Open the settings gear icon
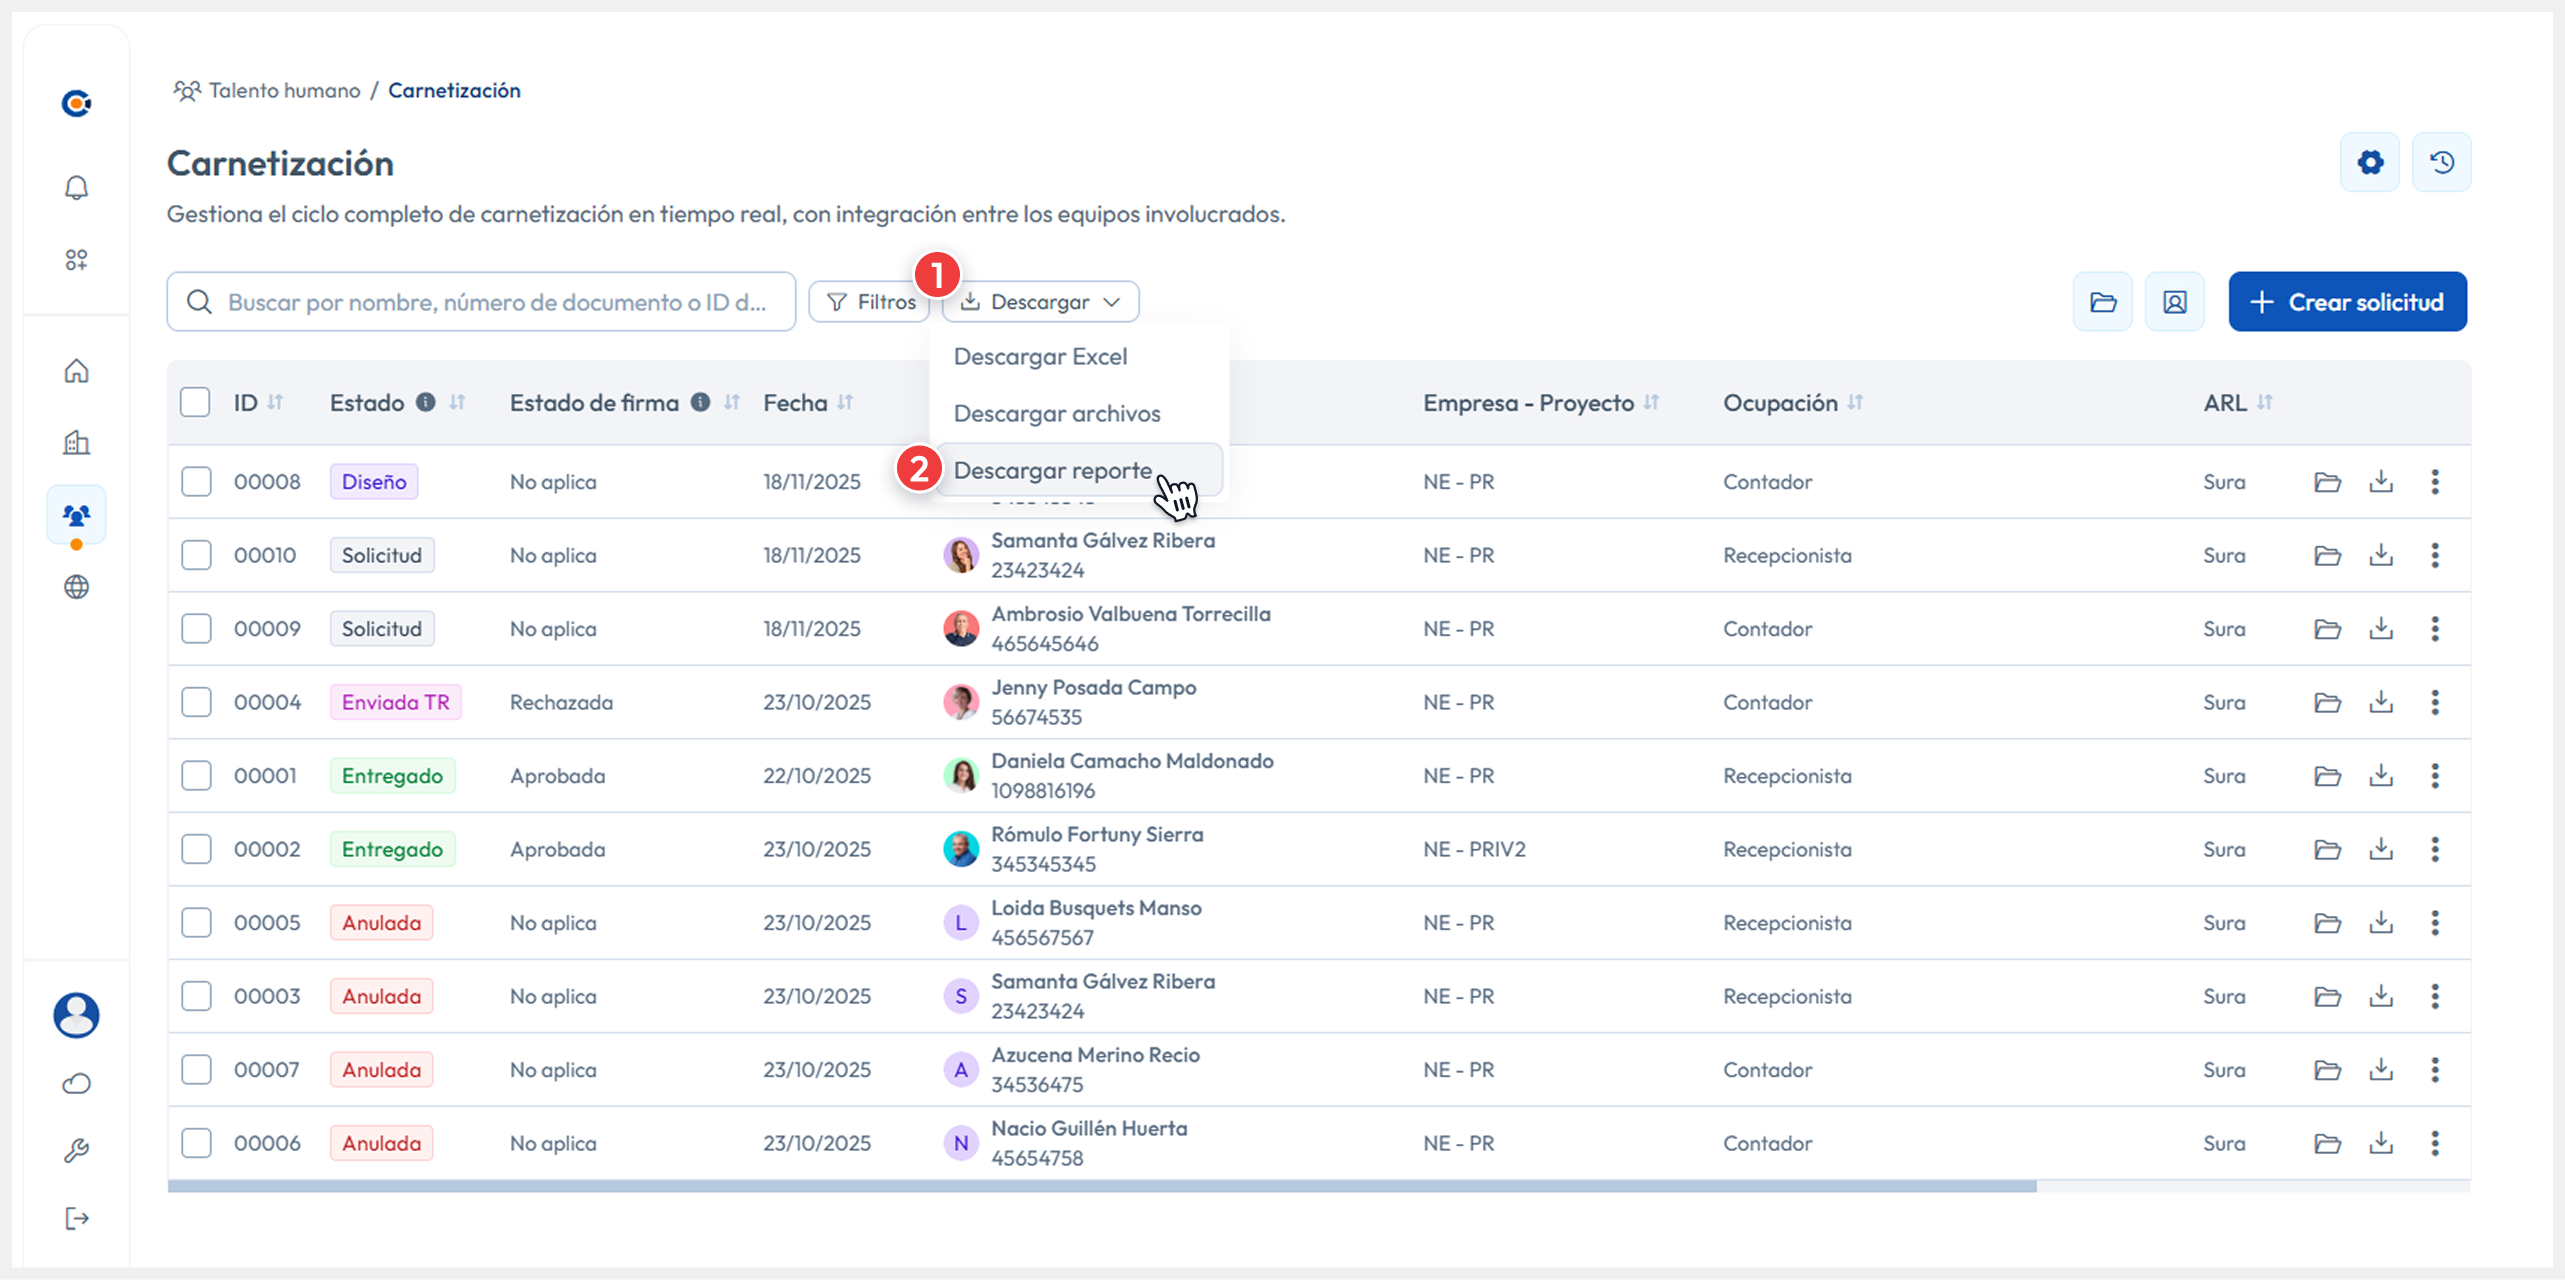 click(x=2369, y=162)
